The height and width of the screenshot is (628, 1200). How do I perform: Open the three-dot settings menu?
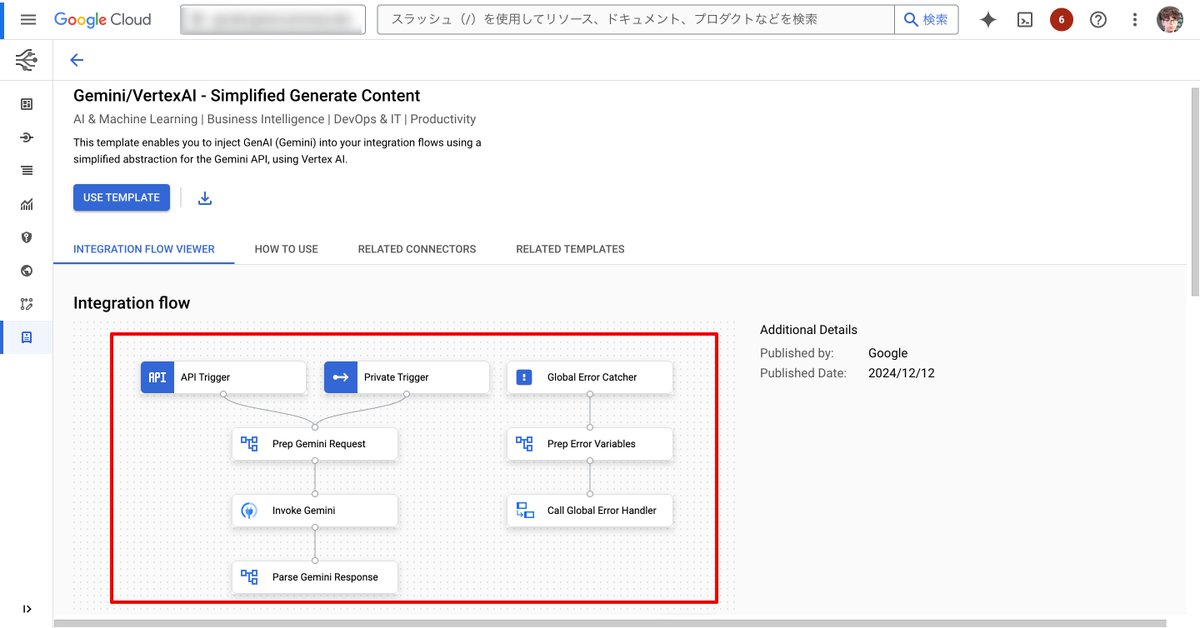point(1134,19)
